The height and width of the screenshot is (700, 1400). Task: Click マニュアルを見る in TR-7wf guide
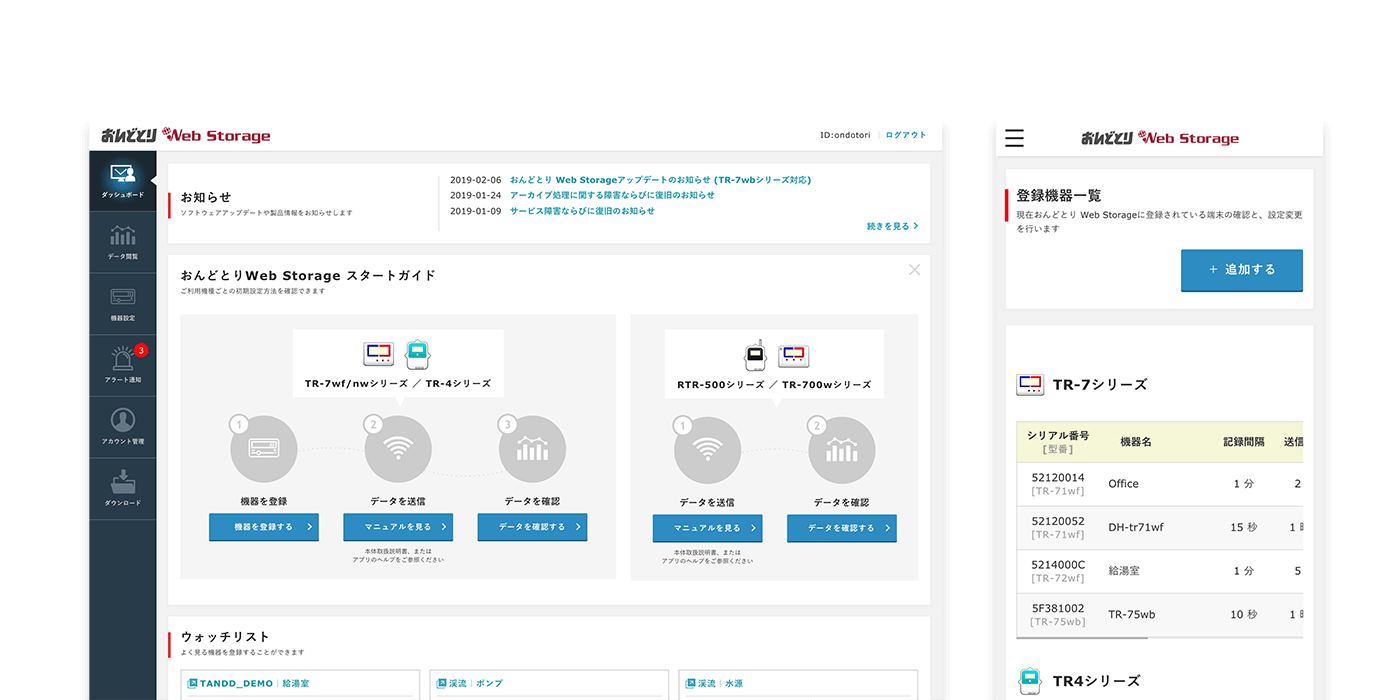398,527
